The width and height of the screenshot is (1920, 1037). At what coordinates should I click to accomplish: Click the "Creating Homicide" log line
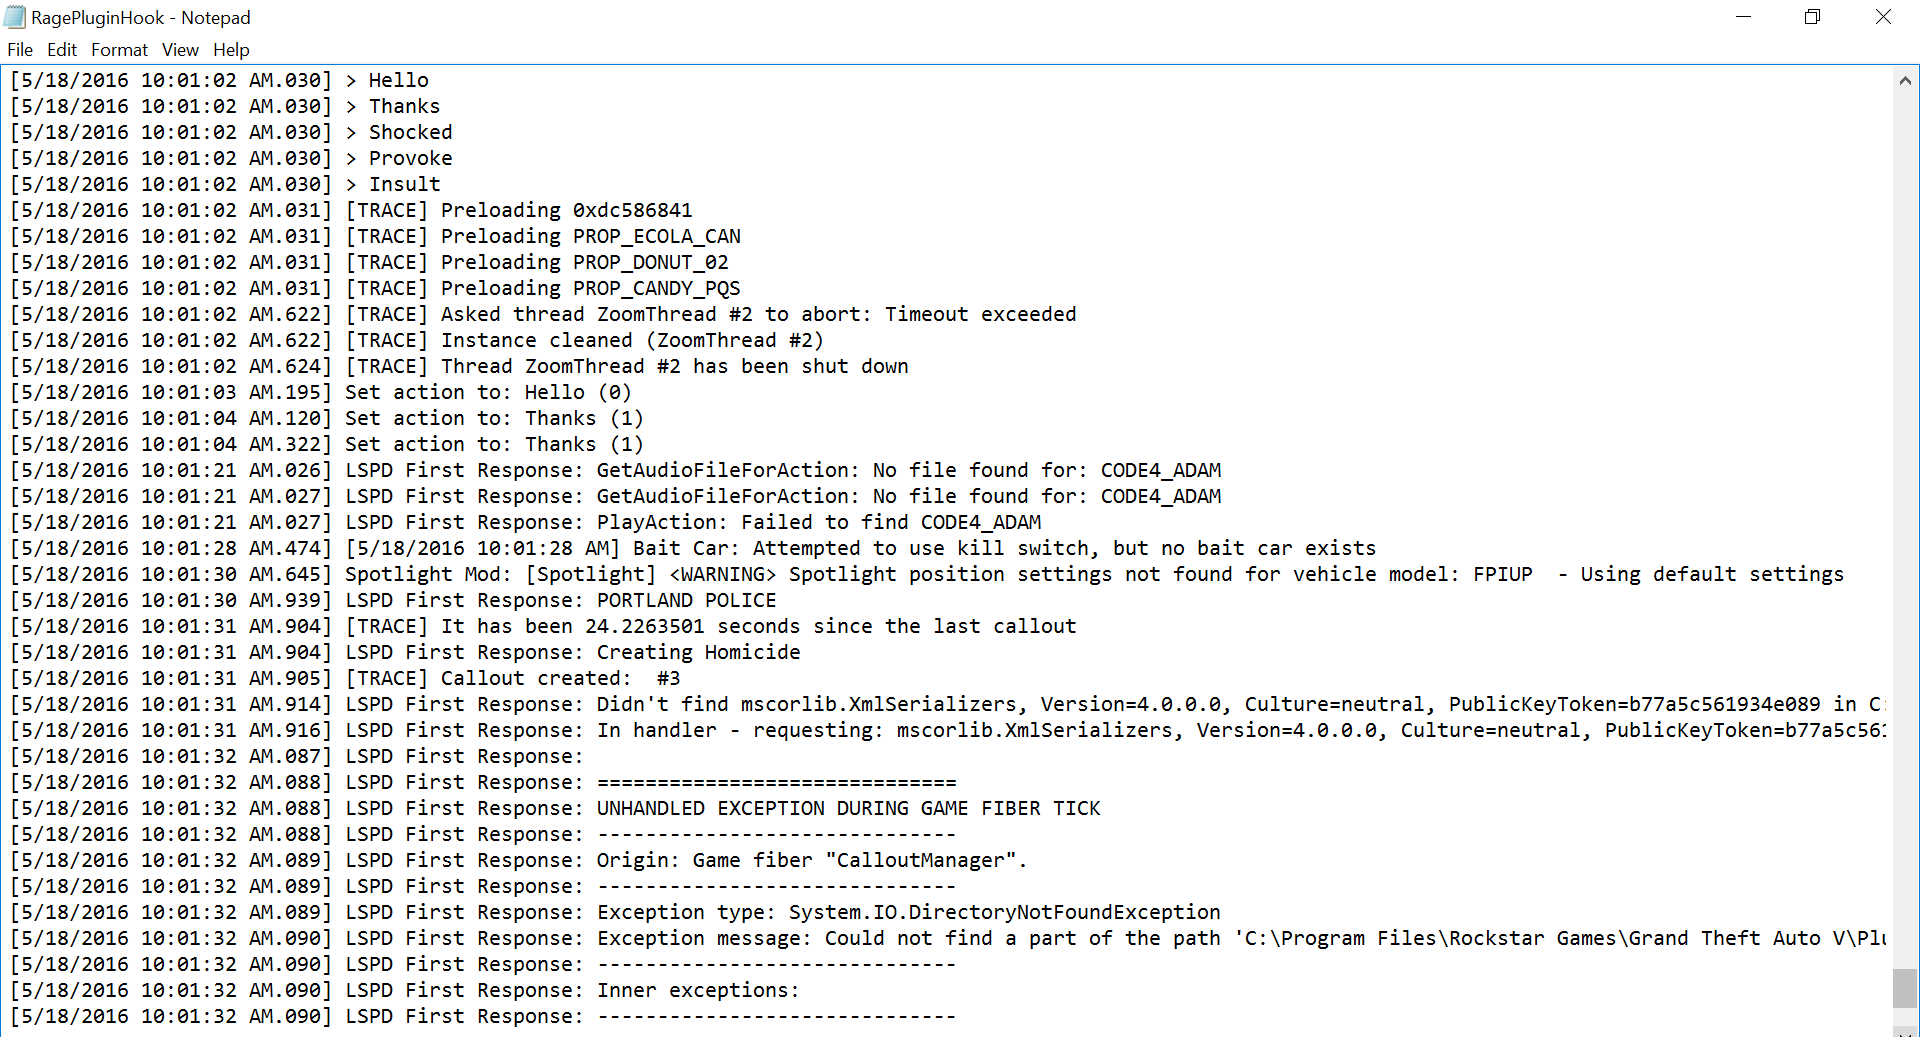(x=698, y=652)
